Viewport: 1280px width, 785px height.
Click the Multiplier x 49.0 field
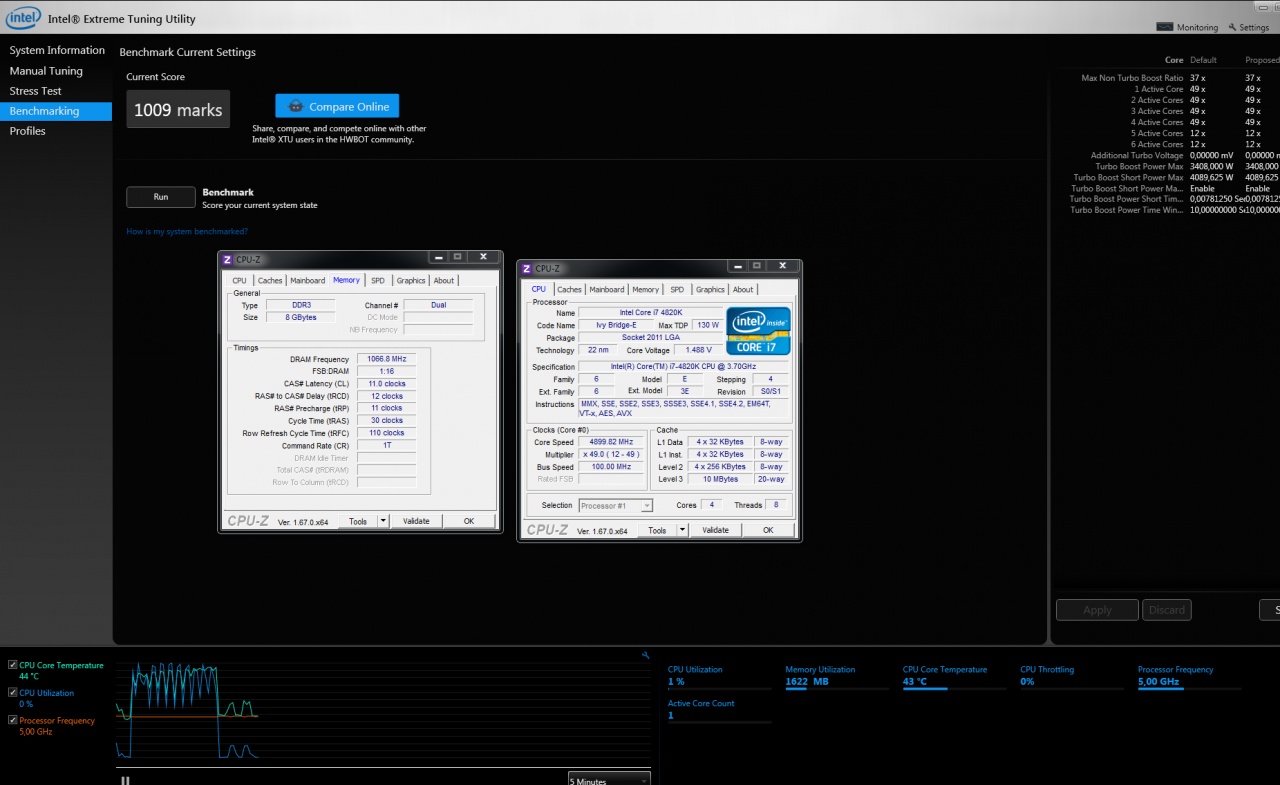point(612,454)
